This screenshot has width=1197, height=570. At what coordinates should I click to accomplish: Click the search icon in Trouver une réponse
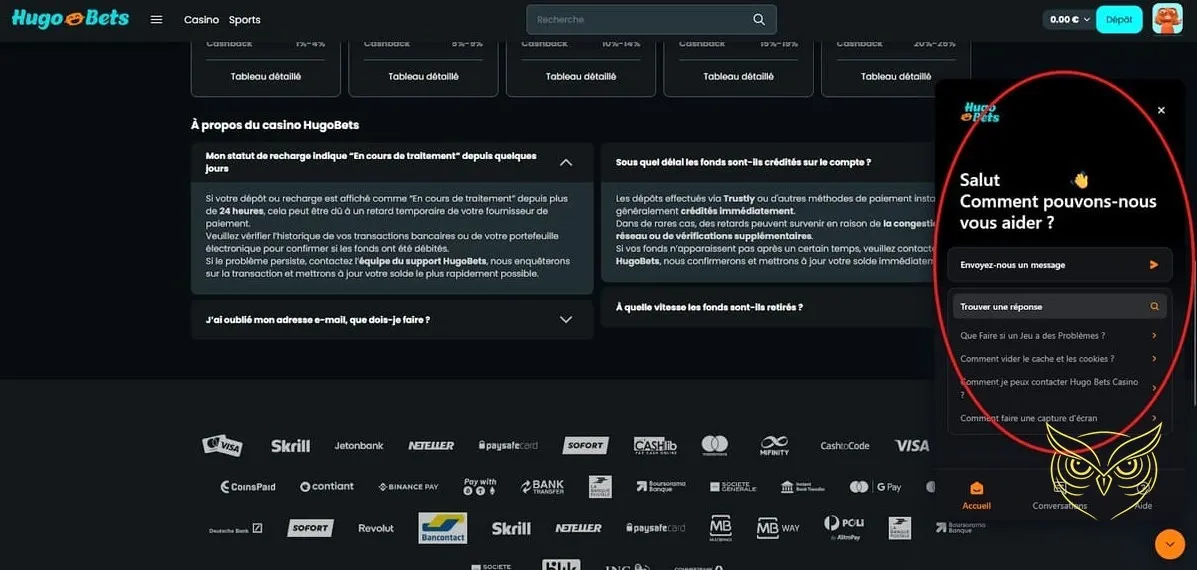[1154, 307]
